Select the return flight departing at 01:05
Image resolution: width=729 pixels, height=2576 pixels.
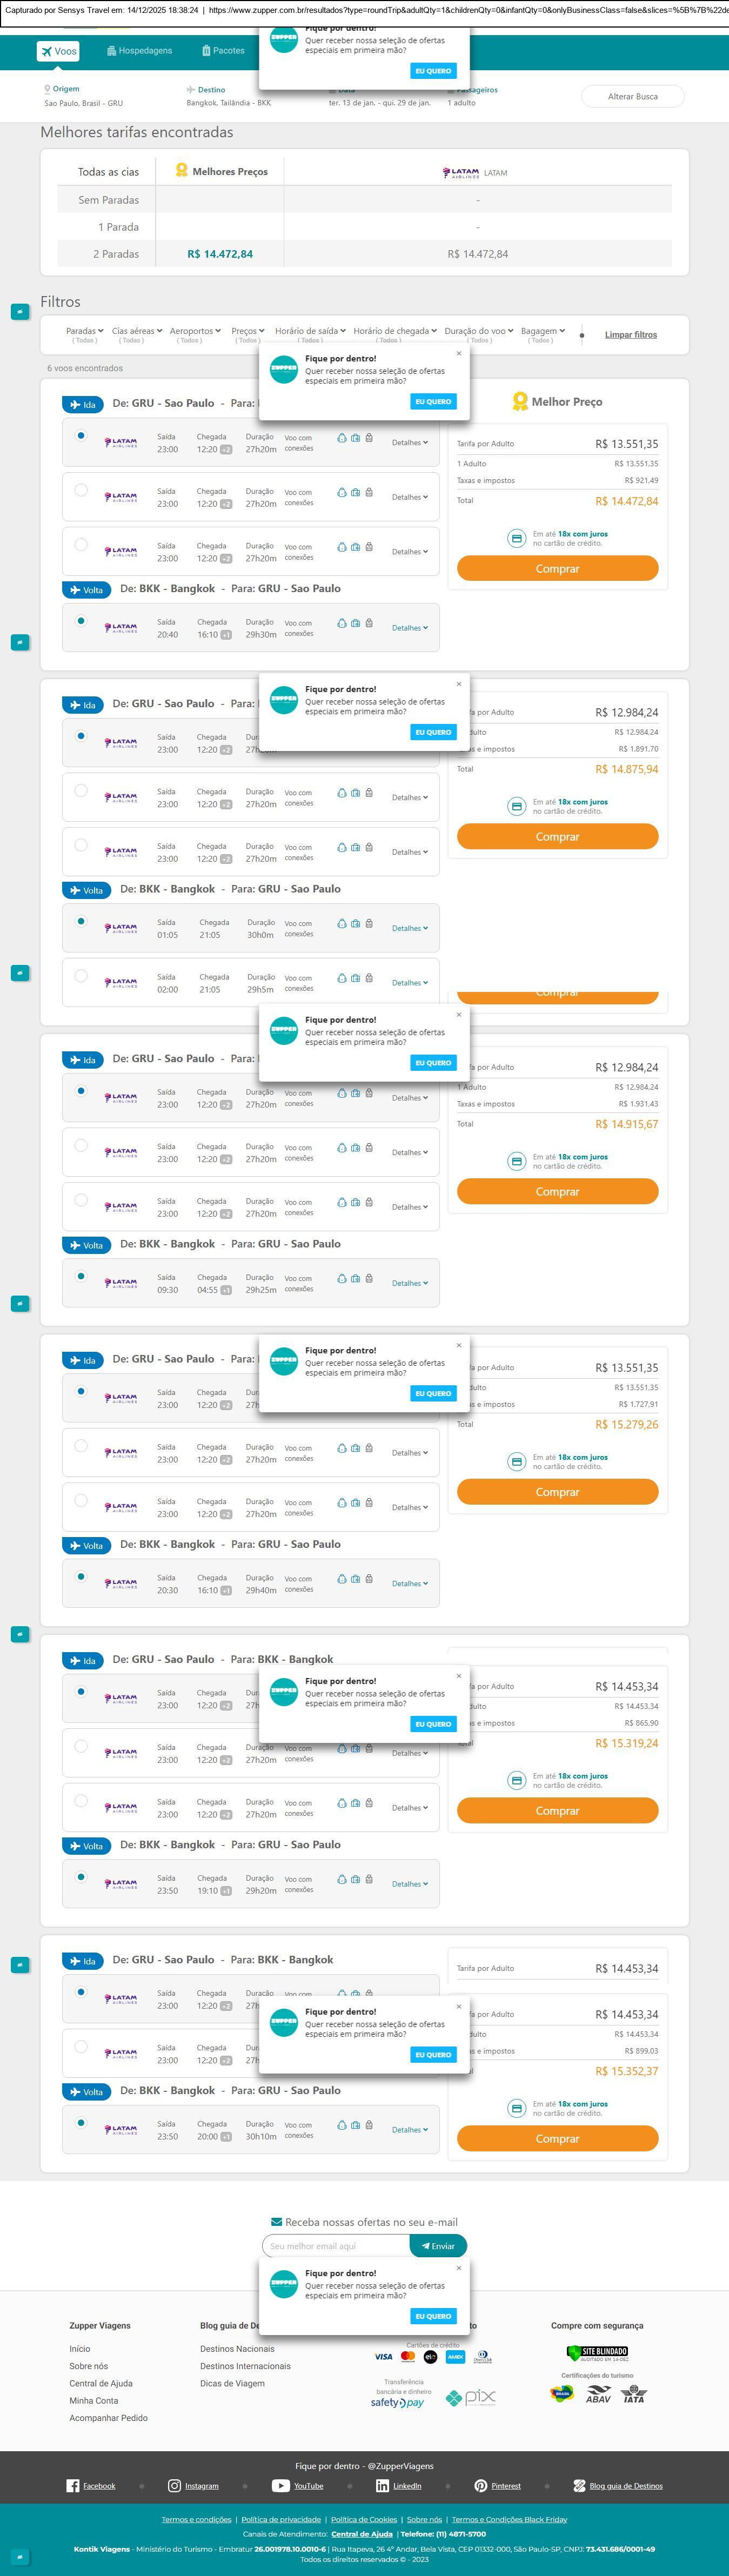coord(81,921)
